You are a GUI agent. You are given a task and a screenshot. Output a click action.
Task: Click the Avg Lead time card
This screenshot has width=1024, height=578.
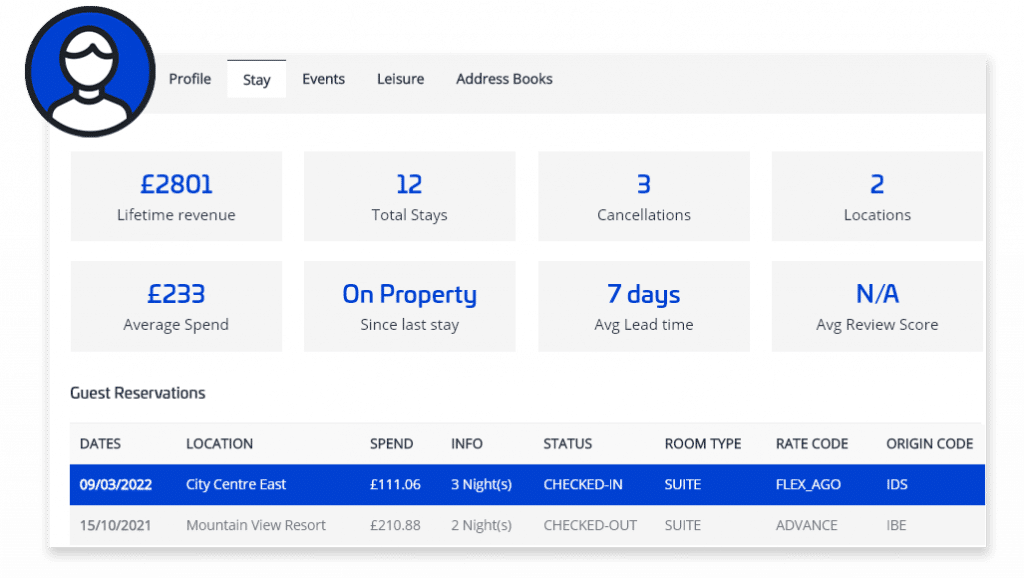tap(643, 306)
